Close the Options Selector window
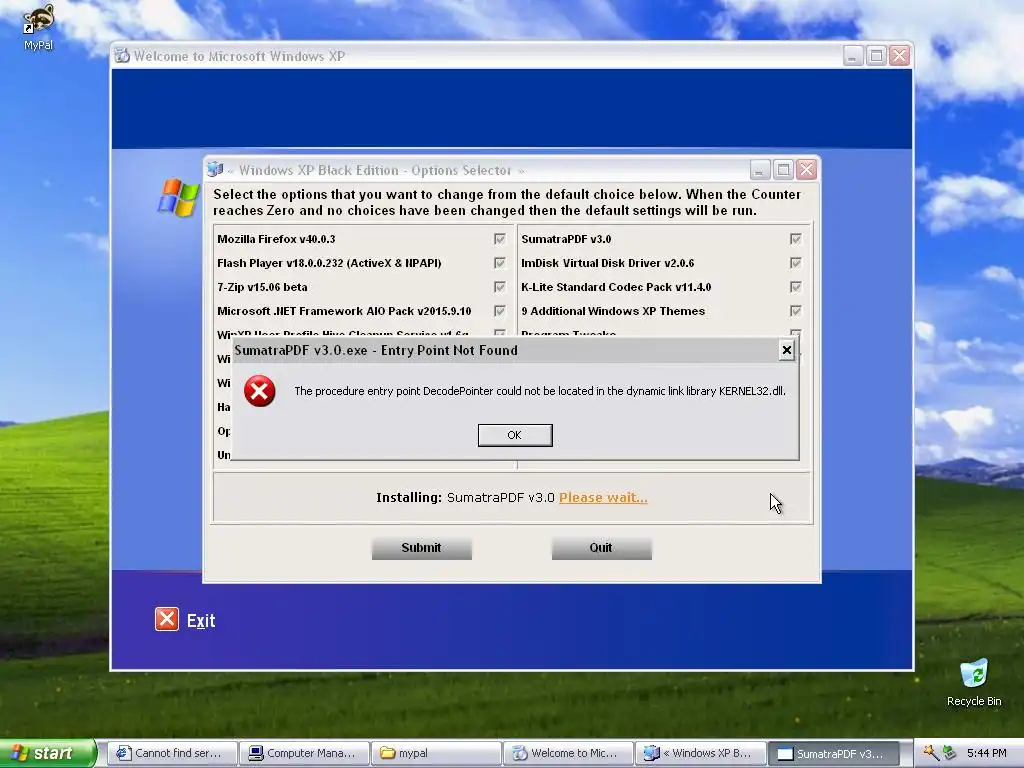 pyautogui.click(x=807, y=170)
